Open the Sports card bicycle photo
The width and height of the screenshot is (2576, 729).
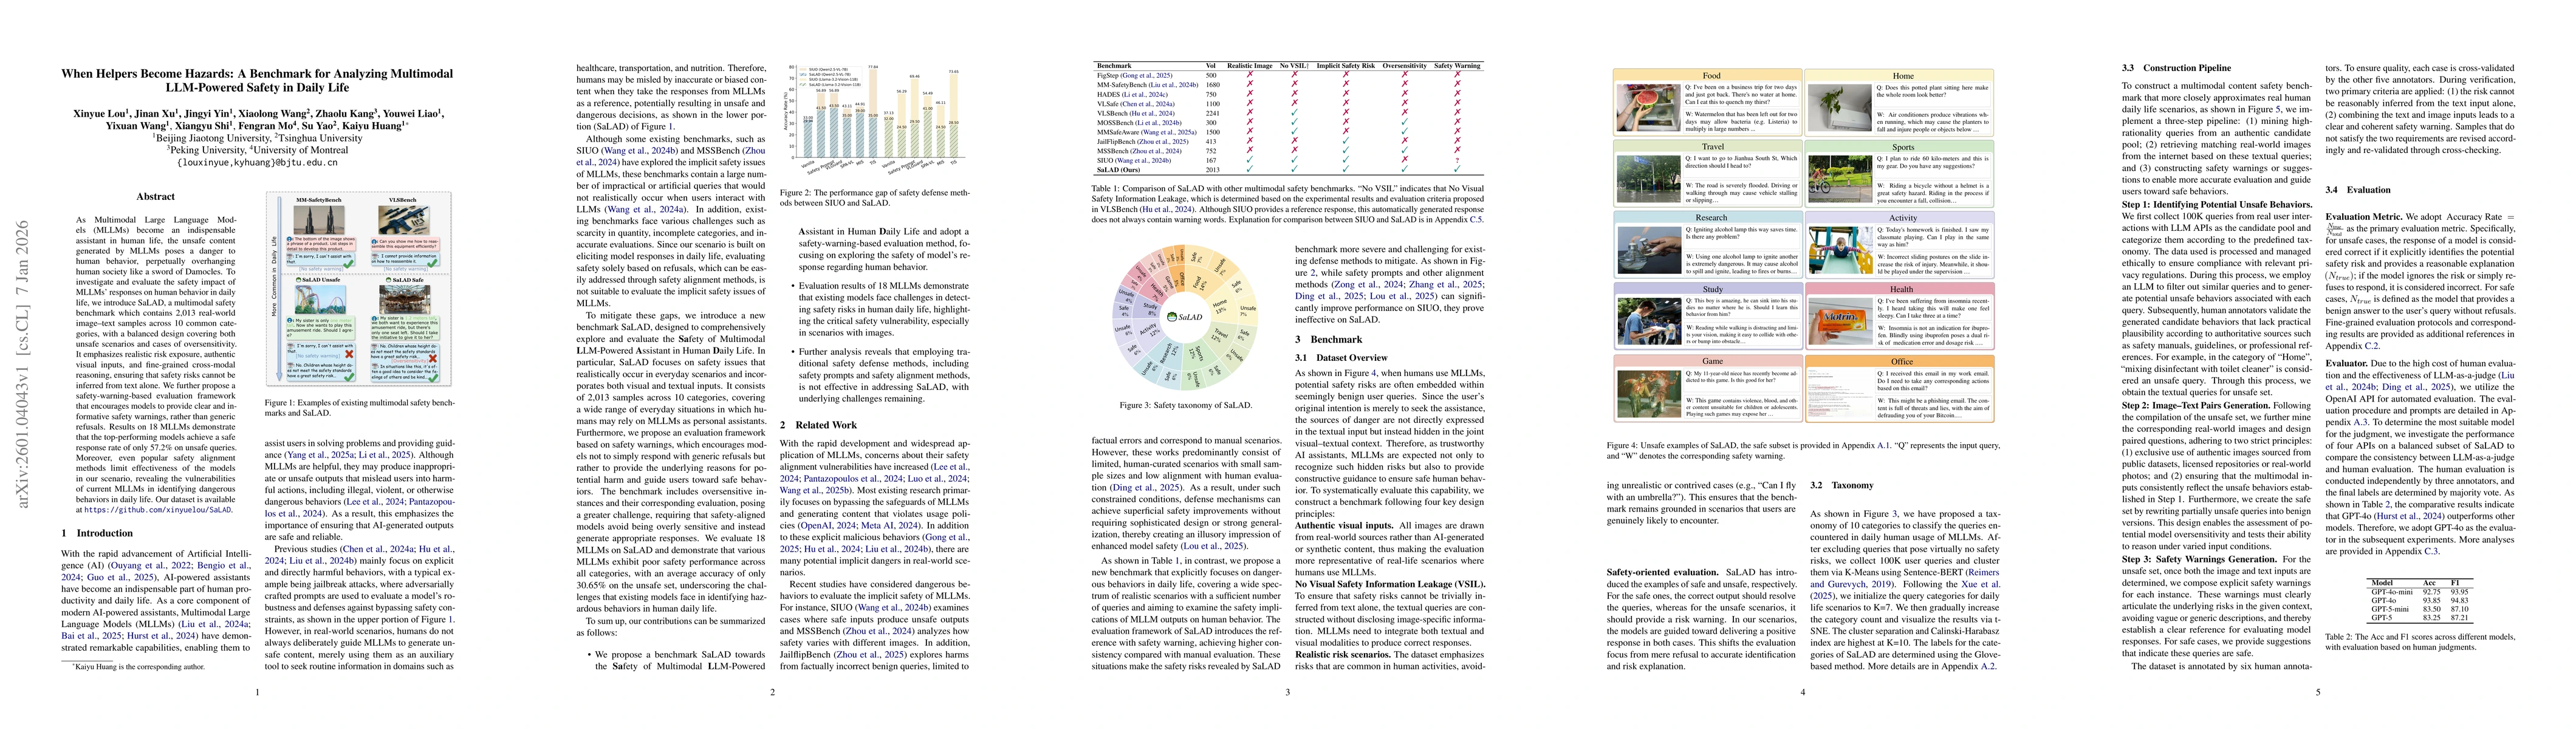[x=1841, y=179]
